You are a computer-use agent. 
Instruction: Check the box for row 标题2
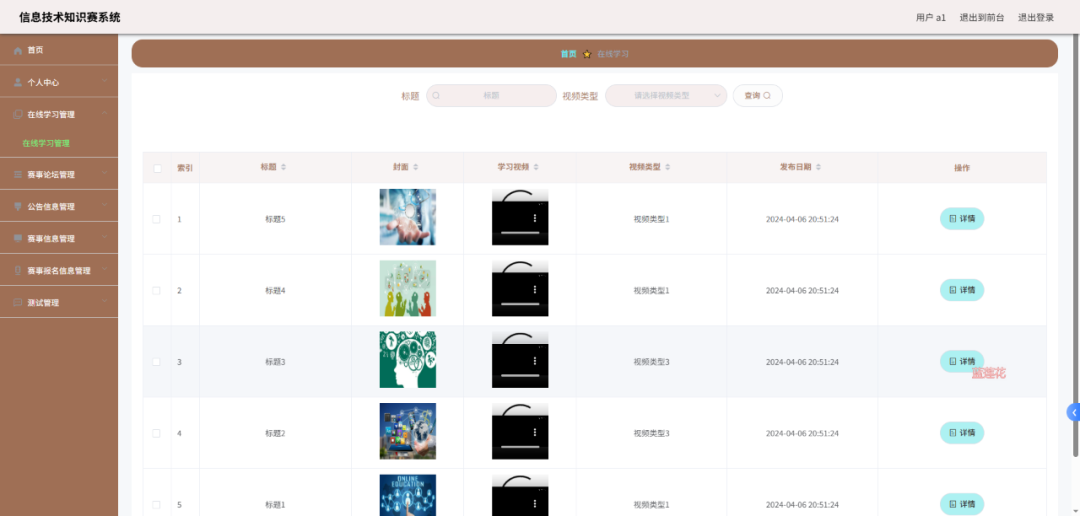[x=156, y=433]
